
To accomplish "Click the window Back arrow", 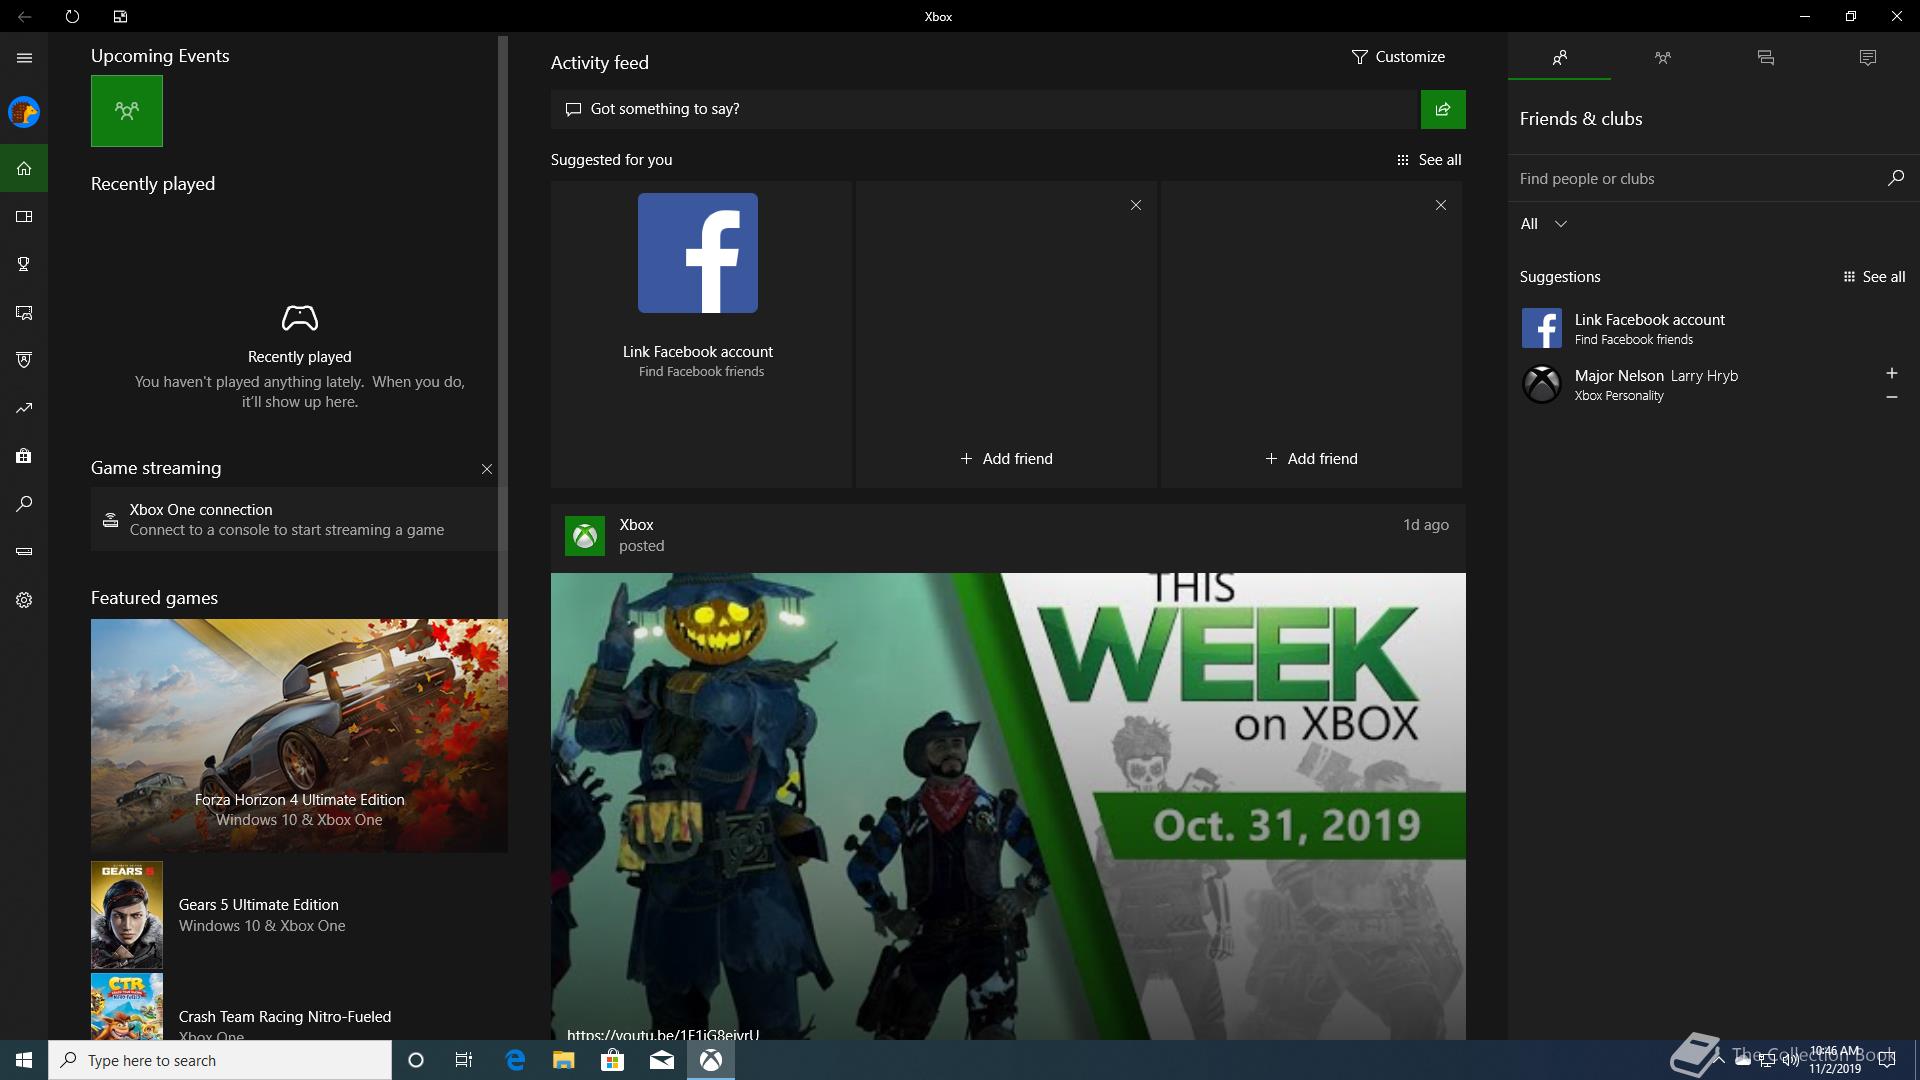I will [24, 16].
